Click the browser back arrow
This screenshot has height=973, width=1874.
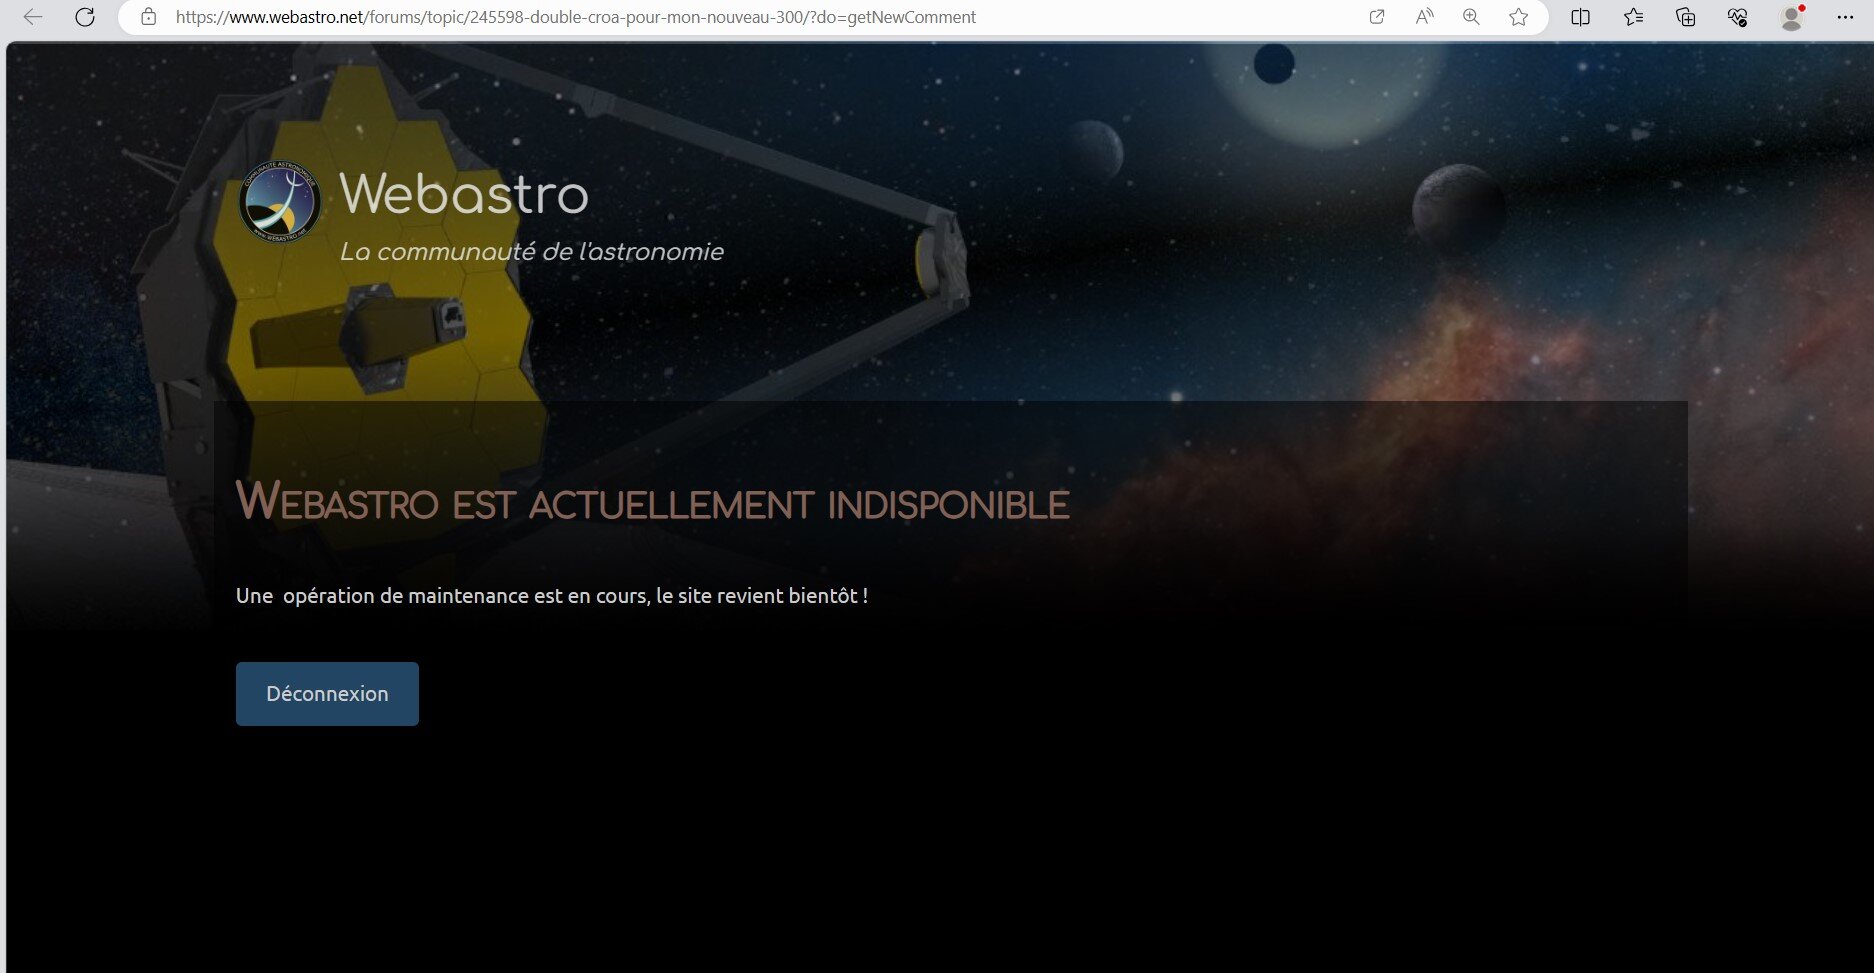pos(32,17)
